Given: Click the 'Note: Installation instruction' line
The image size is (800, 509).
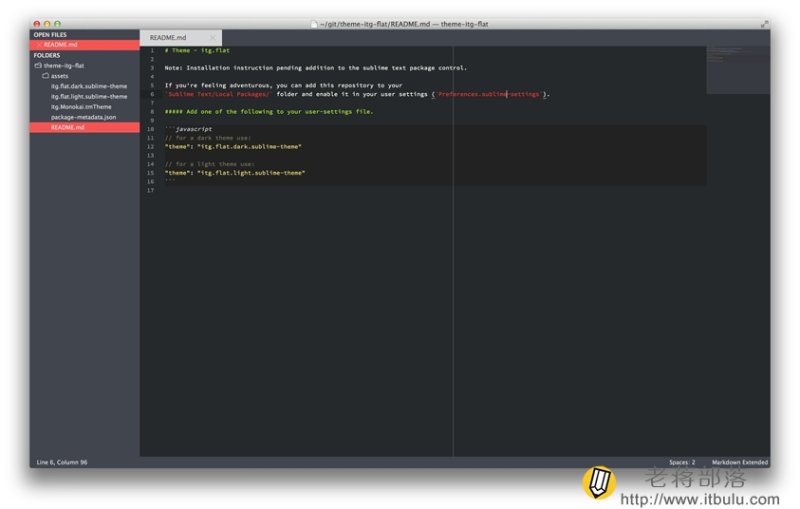Looking at the screenshot, I should [x=315, y=68].
